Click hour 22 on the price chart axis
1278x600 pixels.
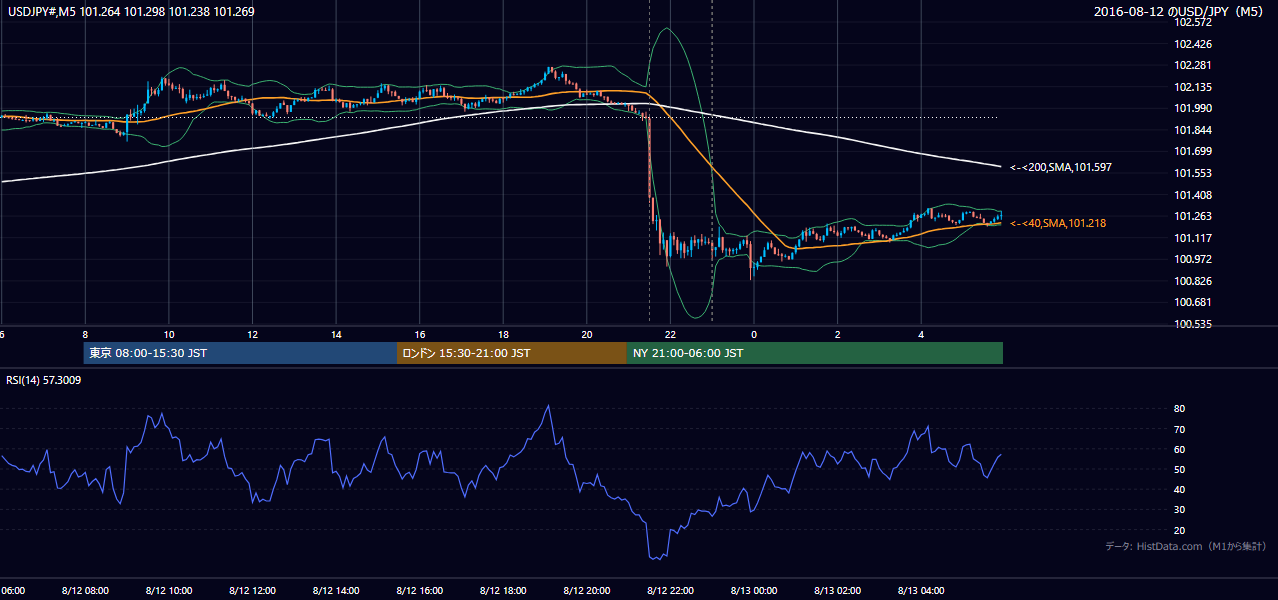[671, 334]
